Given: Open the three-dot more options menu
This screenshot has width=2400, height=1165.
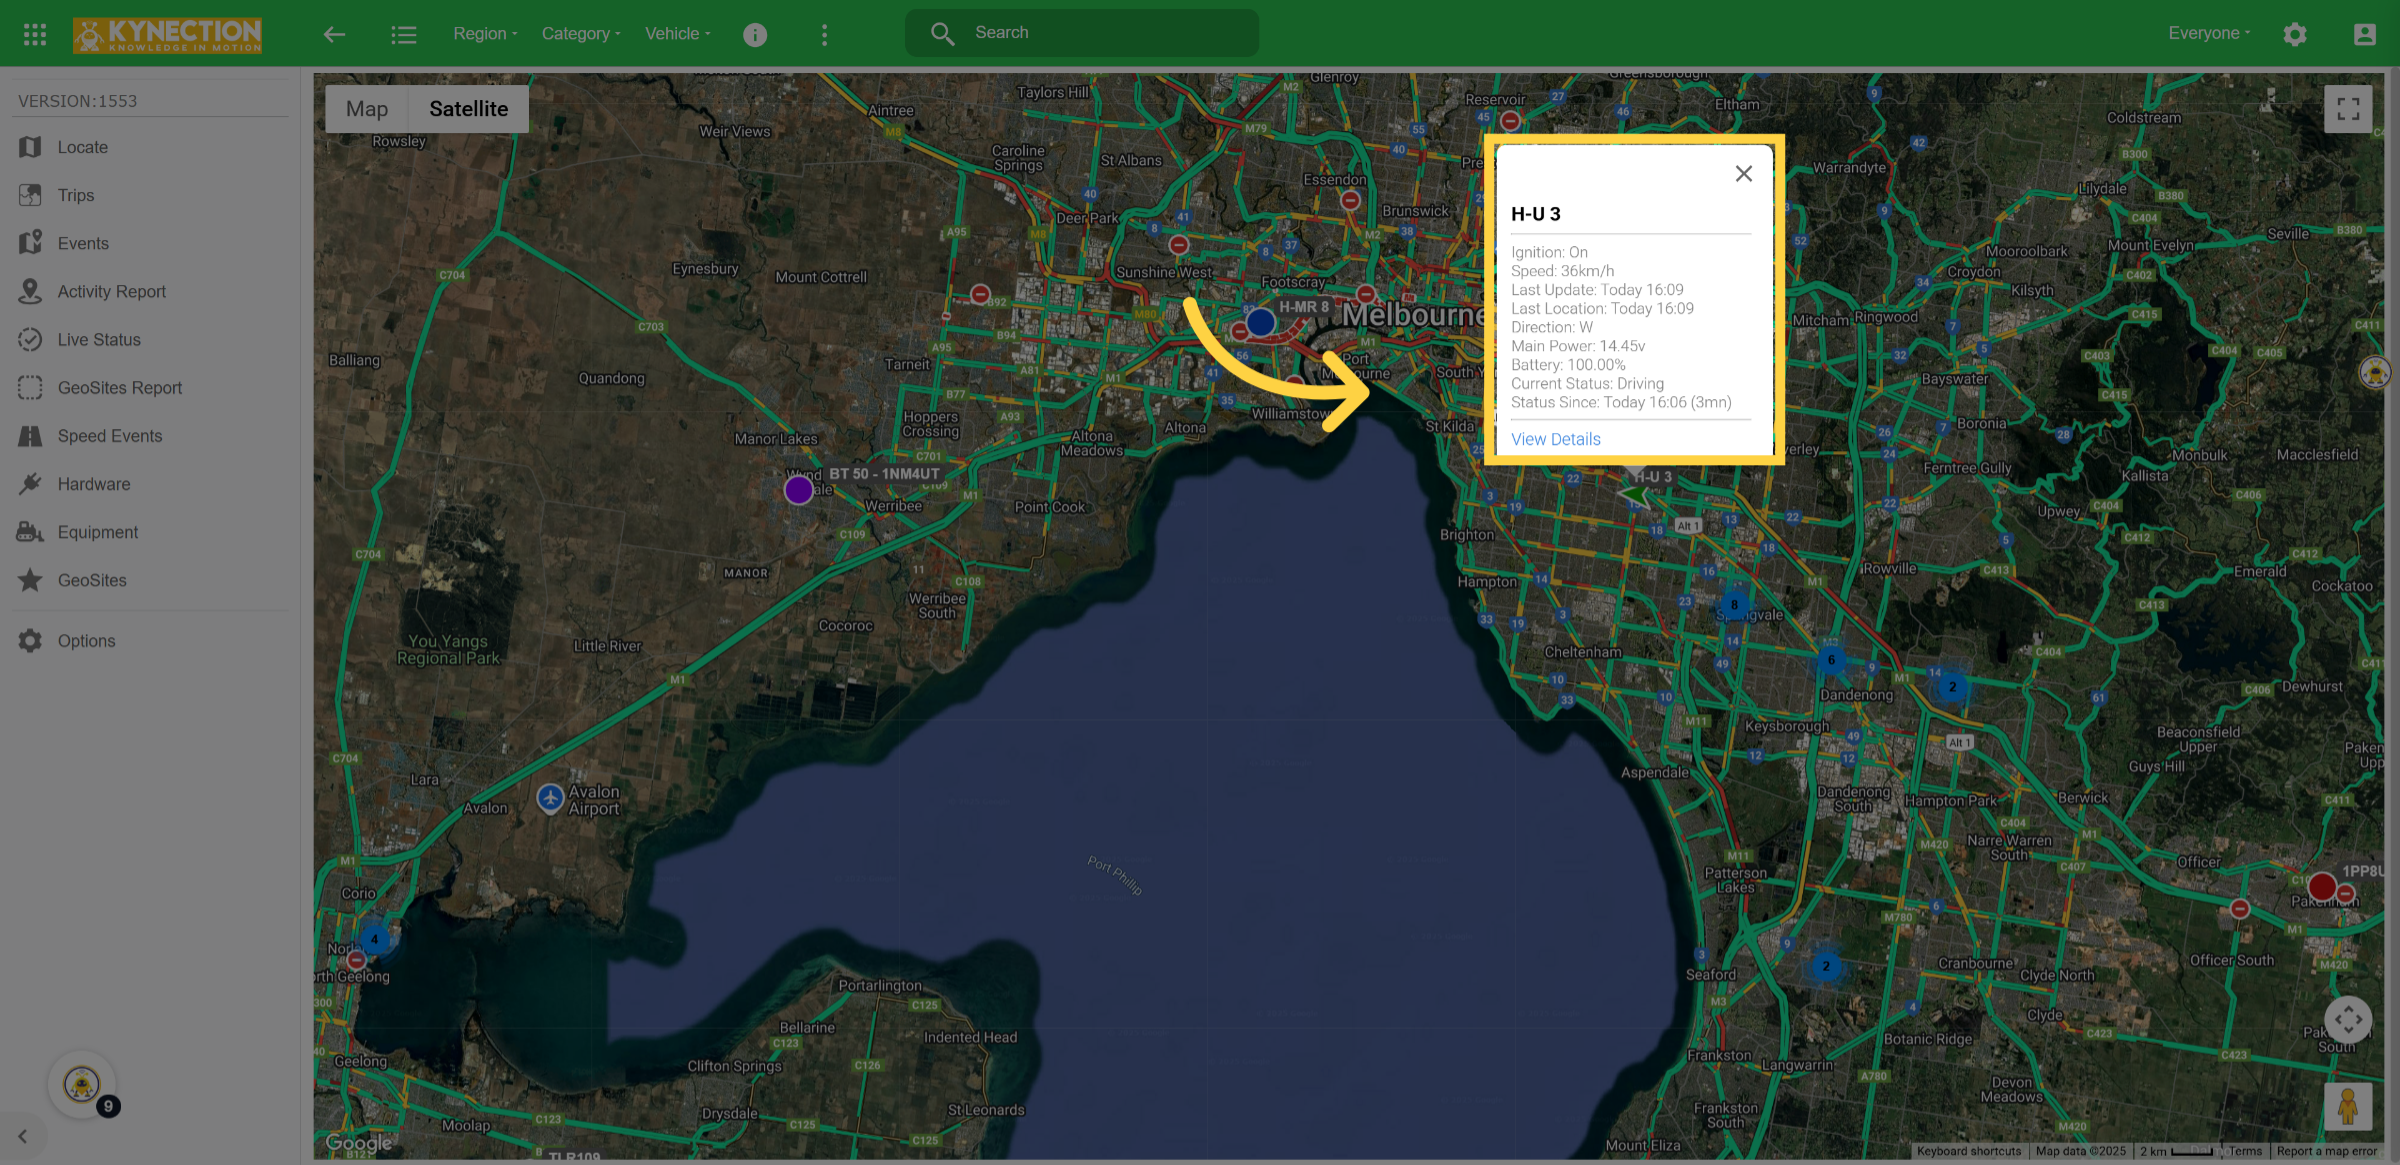Looking at the screenshot, I should [824, 34].
